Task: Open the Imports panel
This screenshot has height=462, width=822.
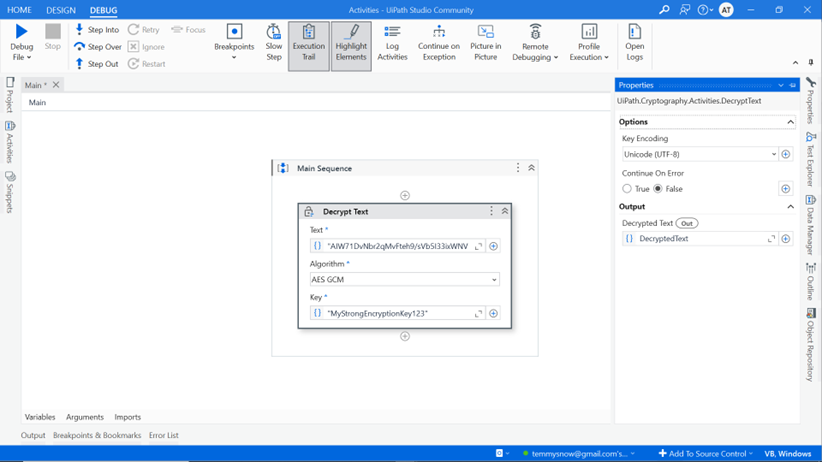Action: (127, 417)
